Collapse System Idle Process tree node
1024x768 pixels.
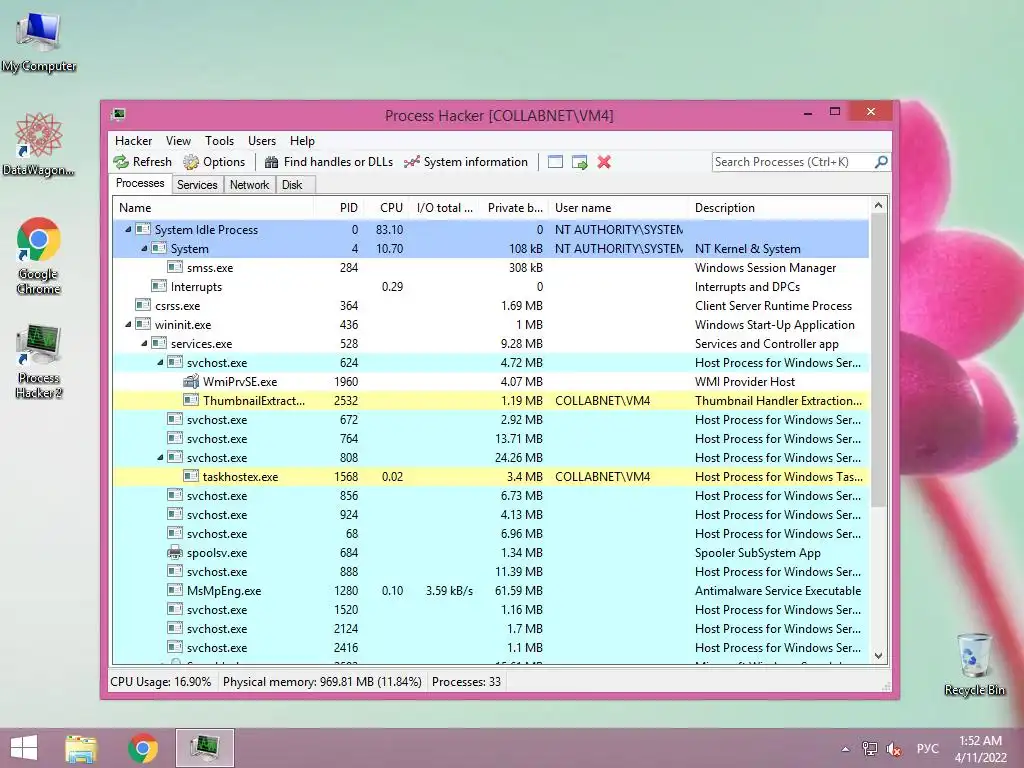click(x=129, y=229)
